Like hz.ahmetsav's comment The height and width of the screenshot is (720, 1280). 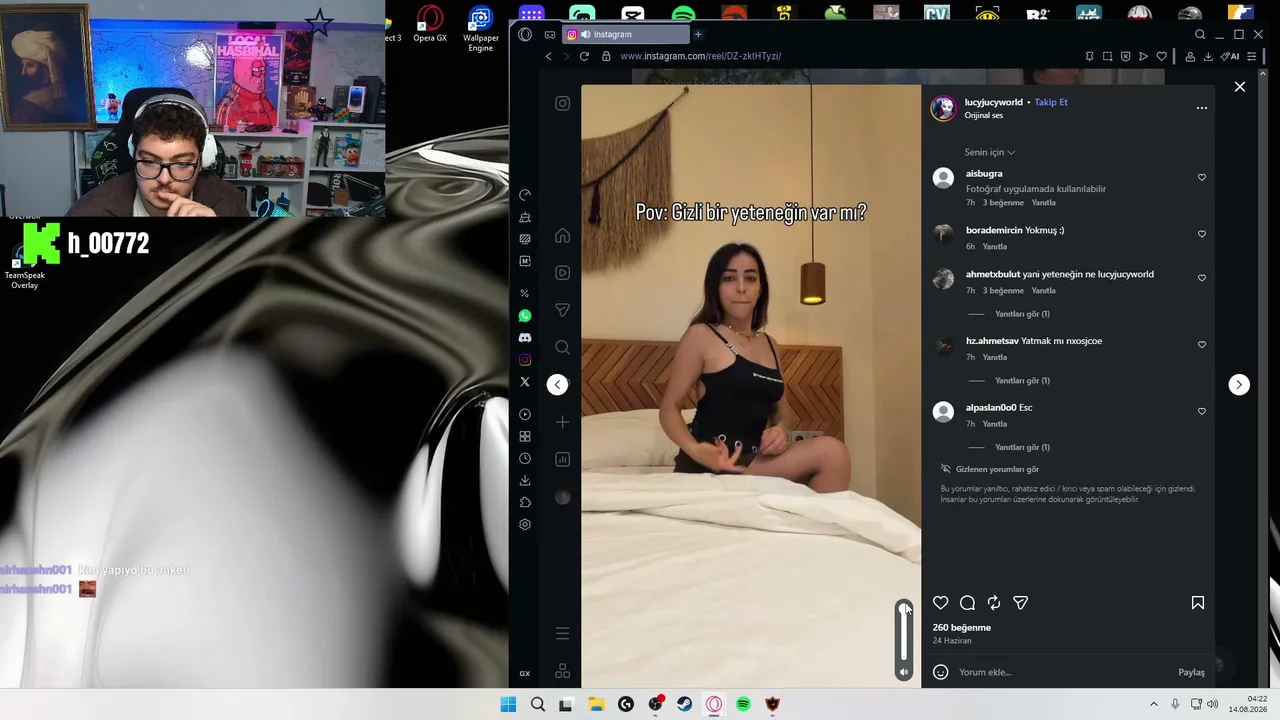1202,345
